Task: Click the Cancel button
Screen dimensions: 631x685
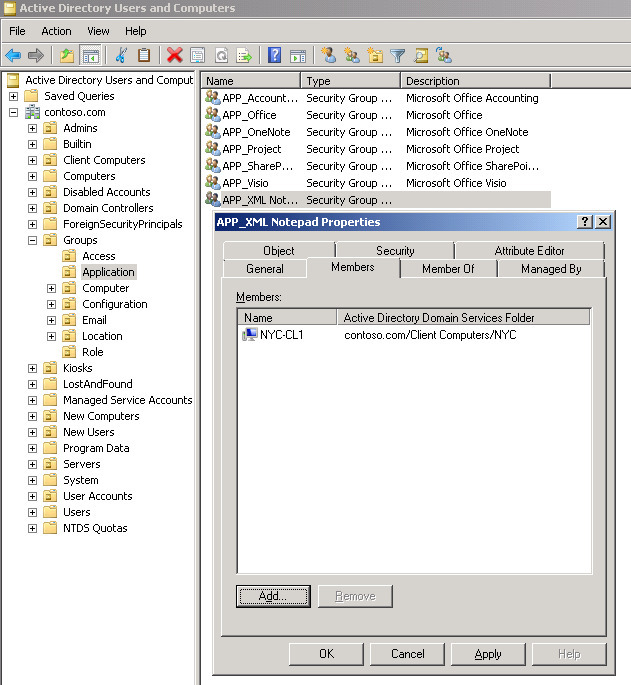Action: coord(407,654)
